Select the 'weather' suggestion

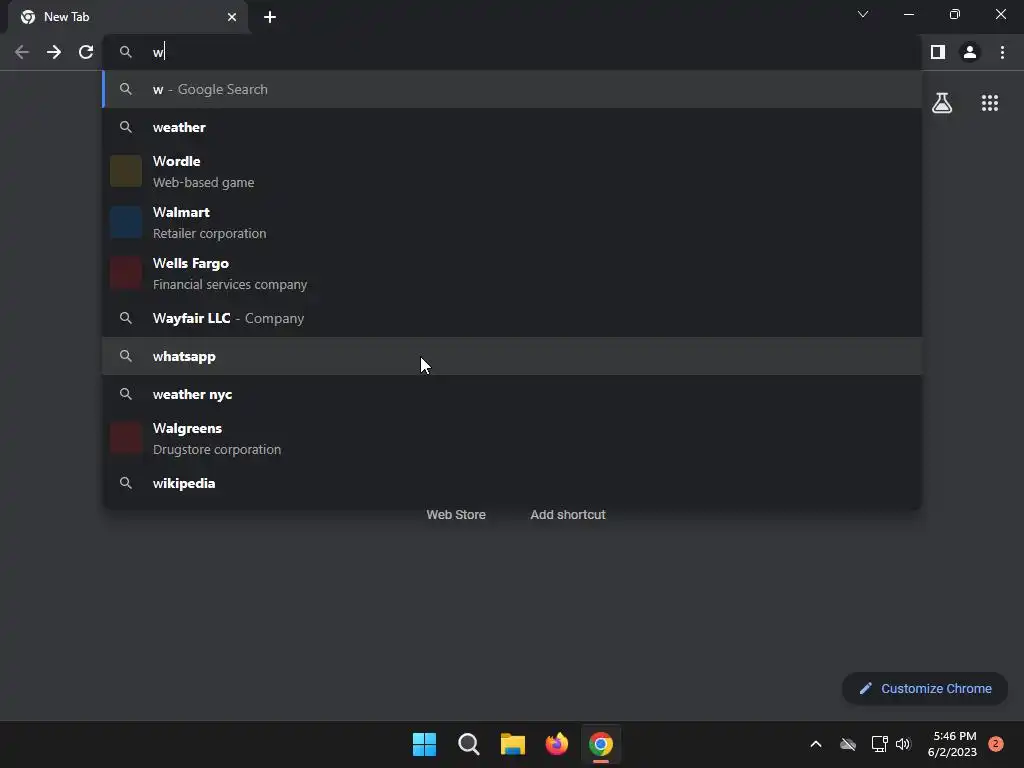(512, 127)
